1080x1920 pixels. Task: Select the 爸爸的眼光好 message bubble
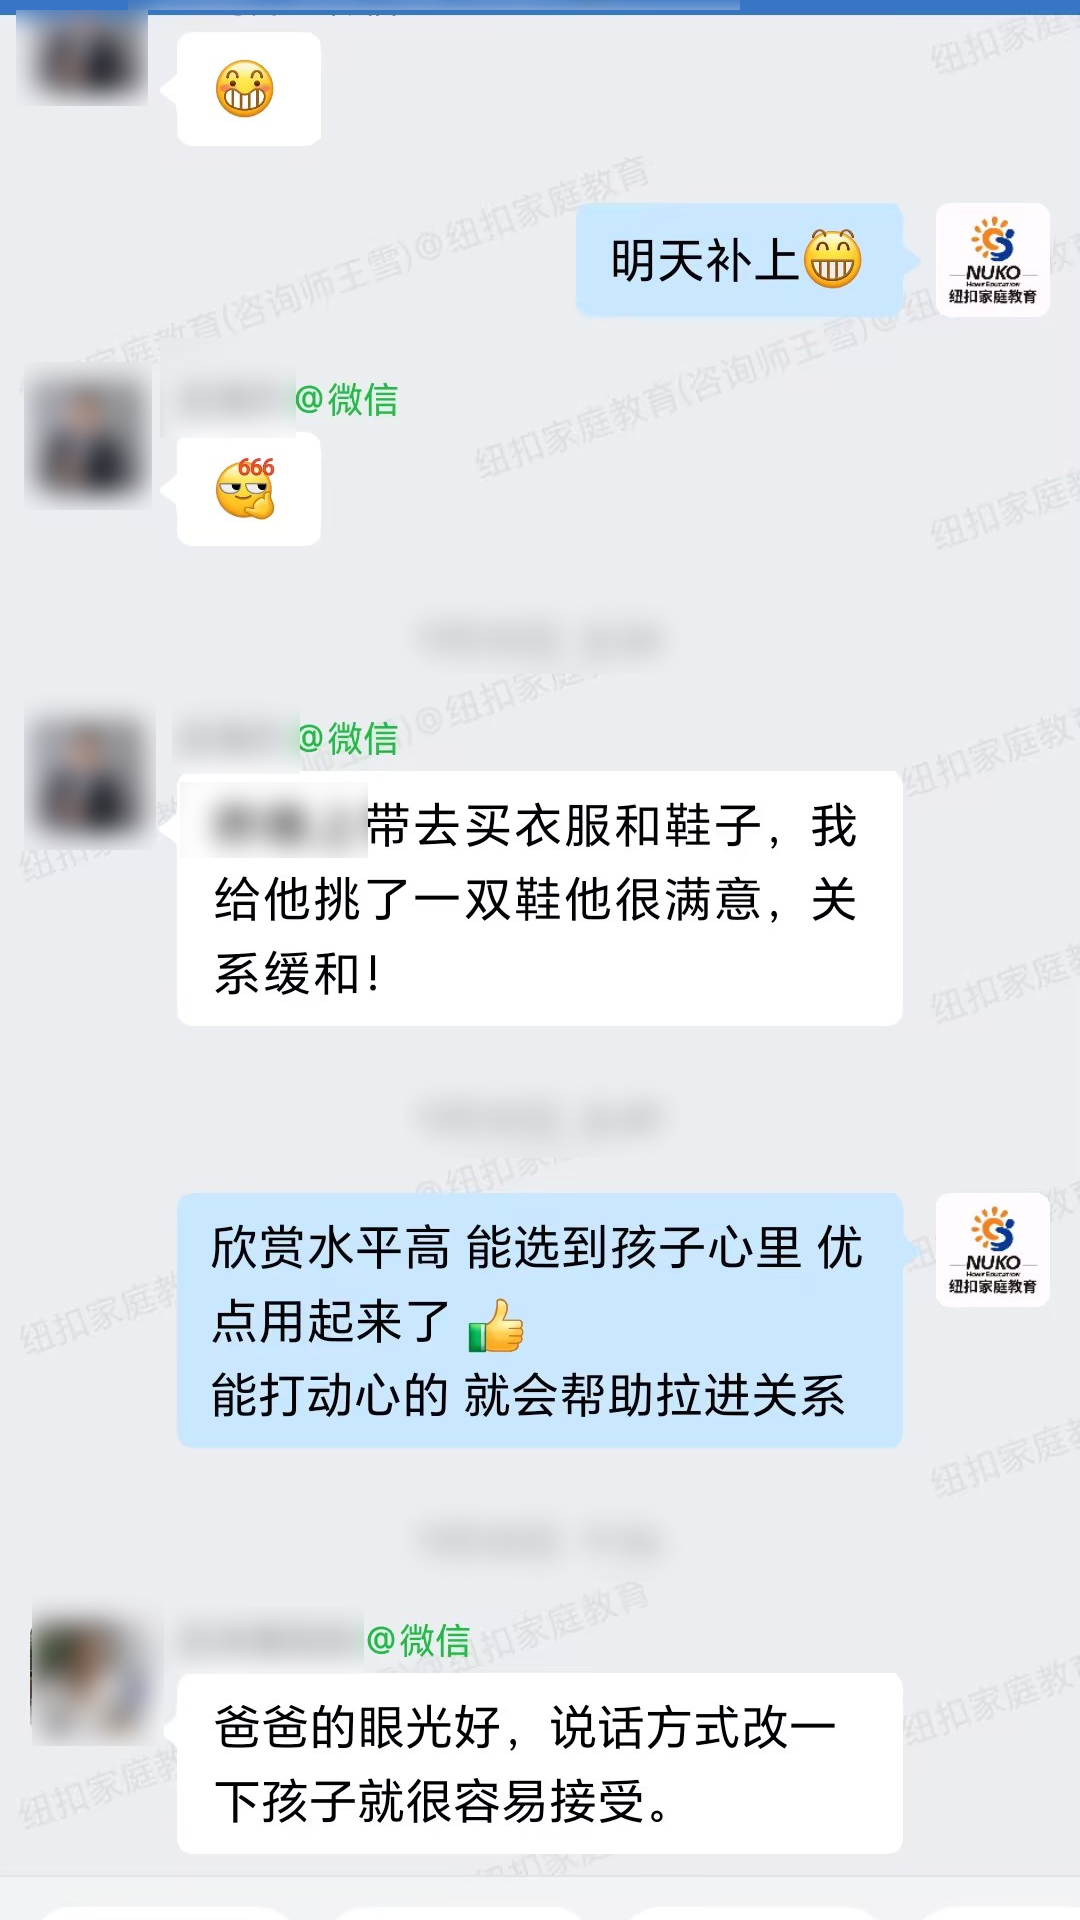click(x=540, y=1763)
